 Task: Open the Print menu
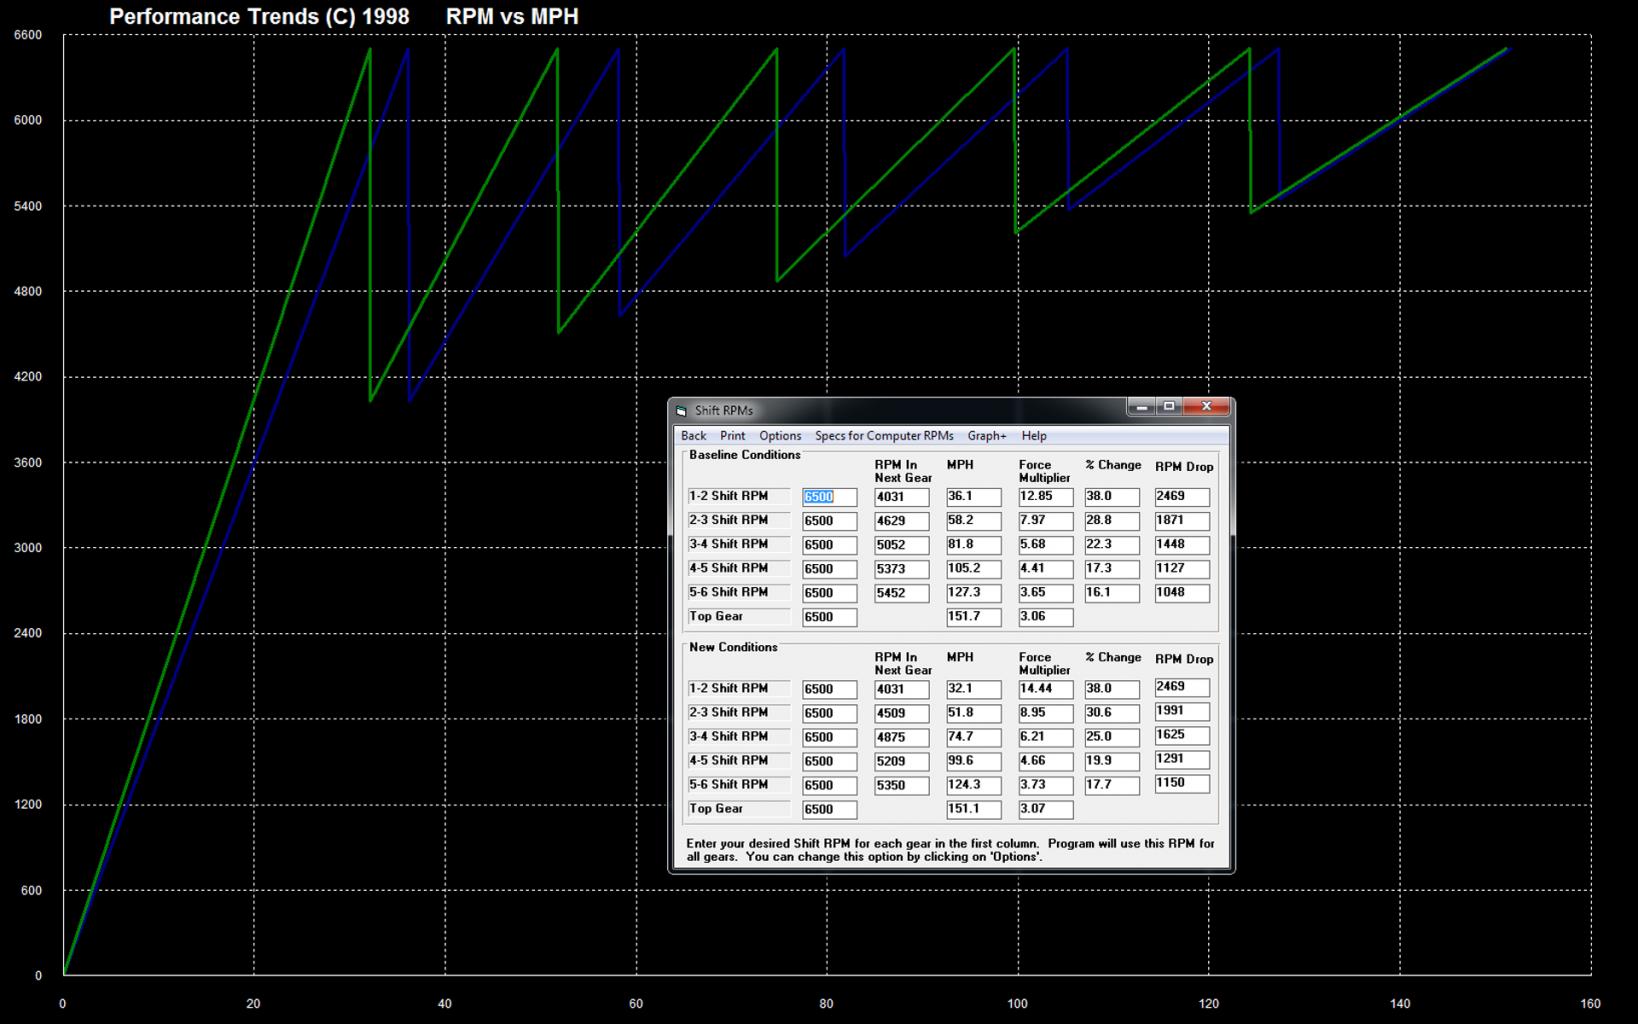733,436
